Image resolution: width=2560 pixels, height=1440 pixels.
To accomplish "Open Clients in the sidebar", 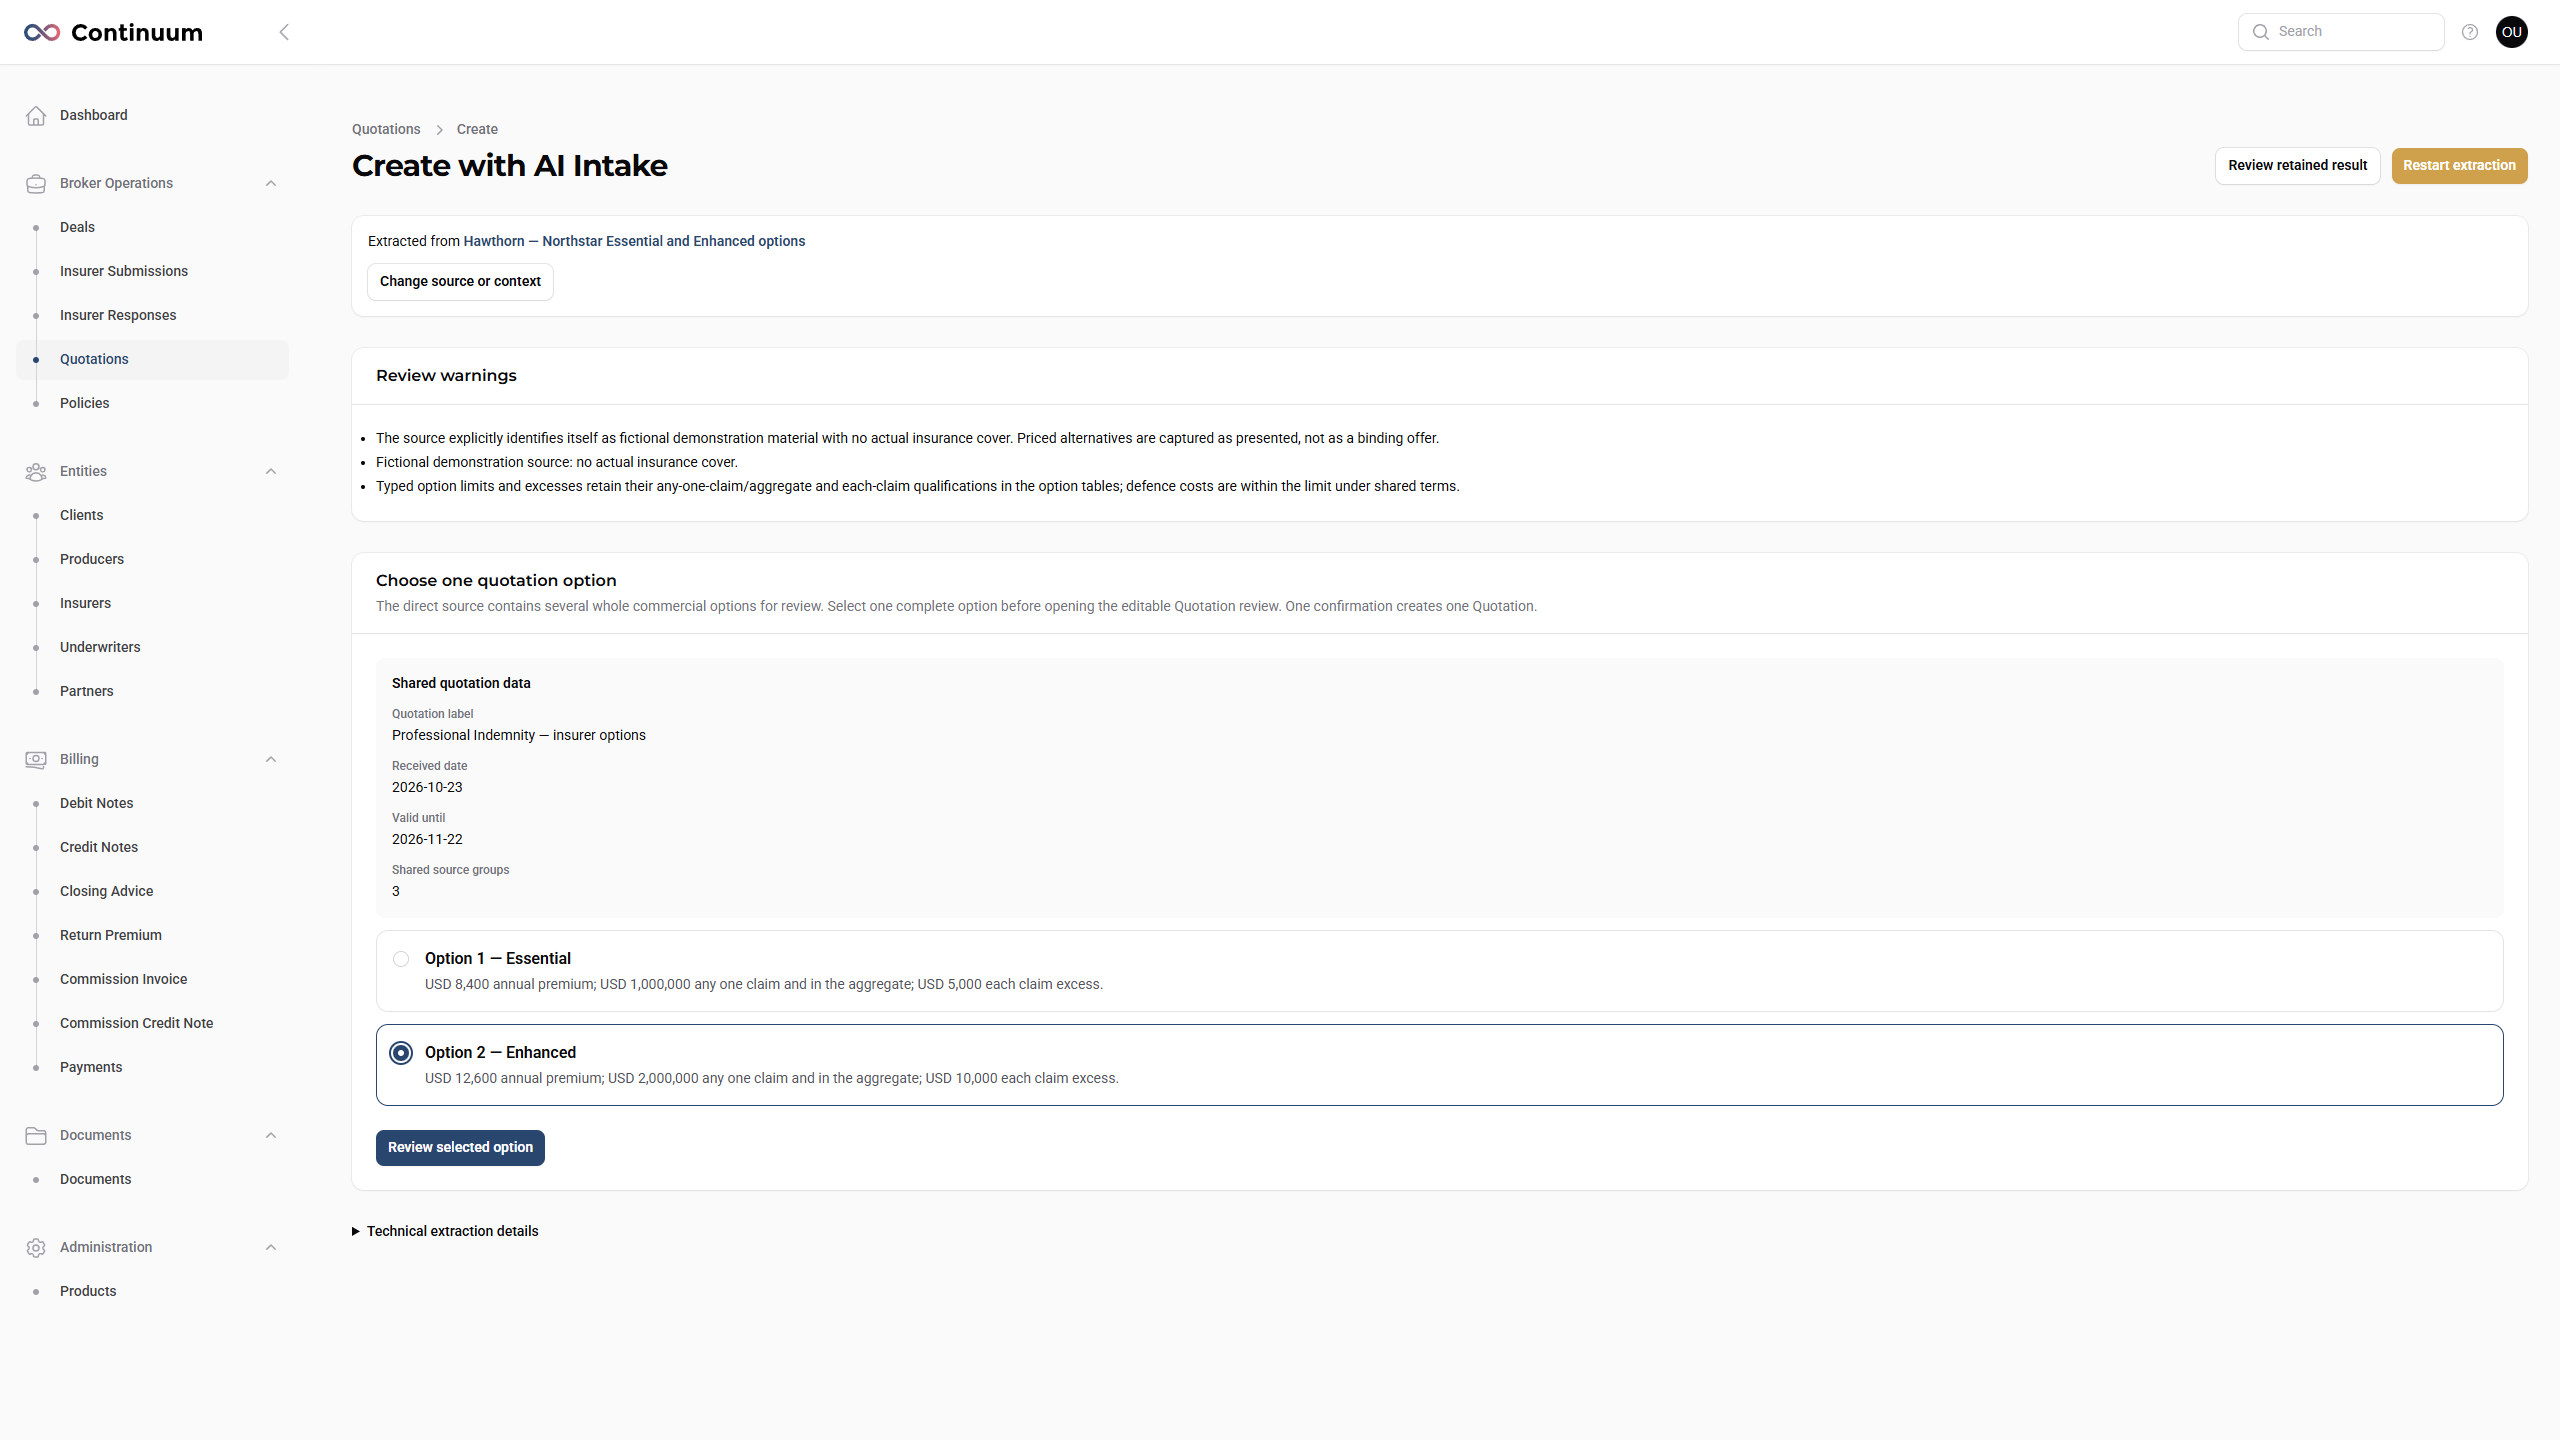I will pos(82,515).
